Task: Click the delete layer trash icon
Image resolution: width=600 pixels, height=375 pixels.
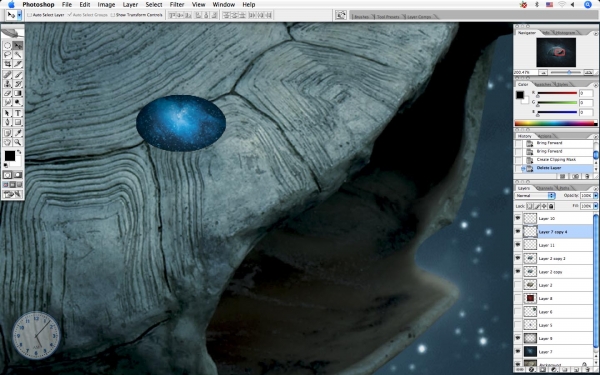Action: click(x=587, y=370)
